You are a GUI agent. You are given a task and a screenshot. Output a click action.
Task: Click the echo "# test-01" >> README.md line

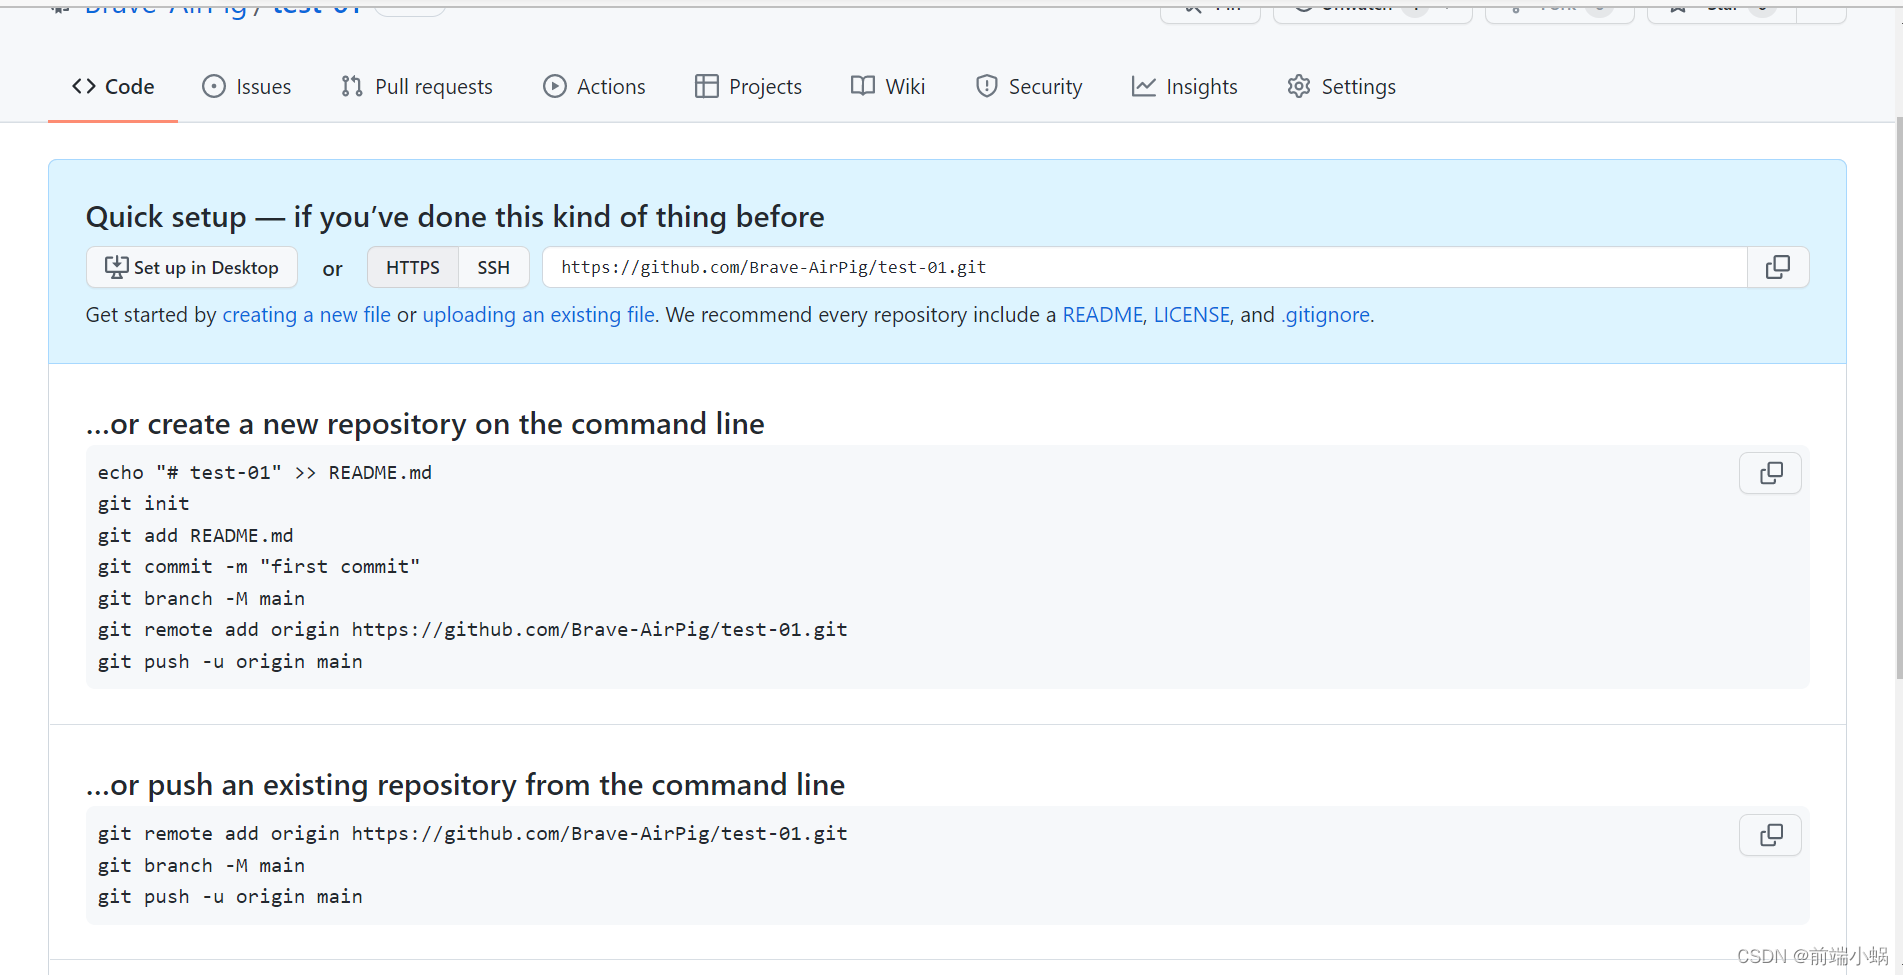pos(264,473)
